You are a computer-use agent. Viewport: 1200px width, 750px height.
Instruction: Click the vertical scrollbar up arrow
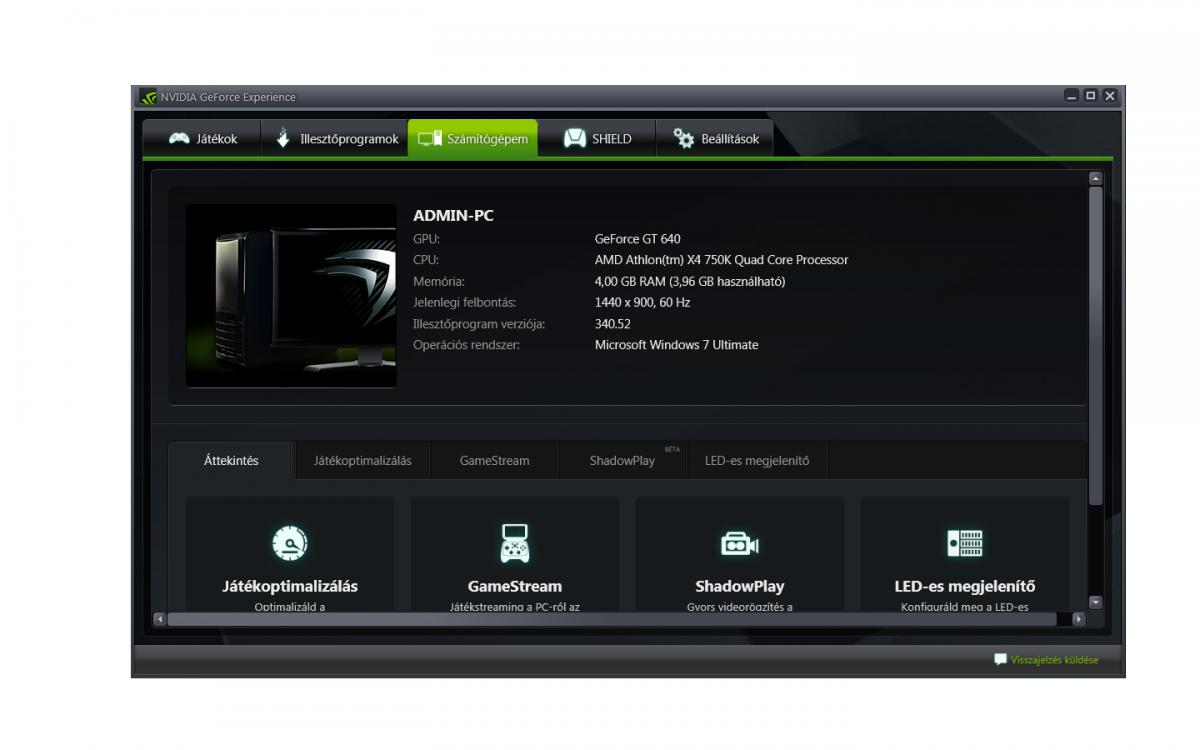[x=1095, y=178]
